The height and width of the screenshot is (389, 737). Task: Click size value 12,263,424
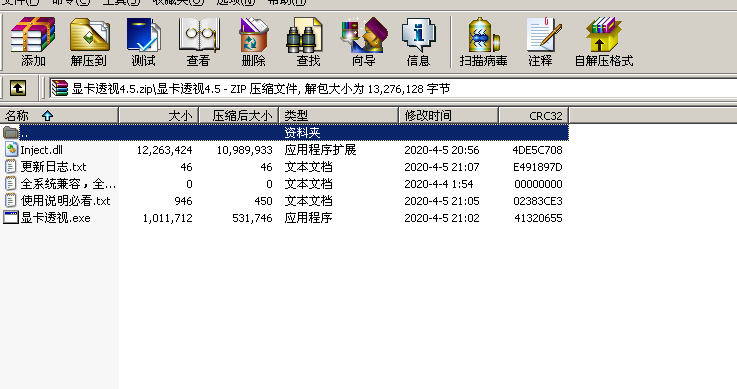click(165, 150)
